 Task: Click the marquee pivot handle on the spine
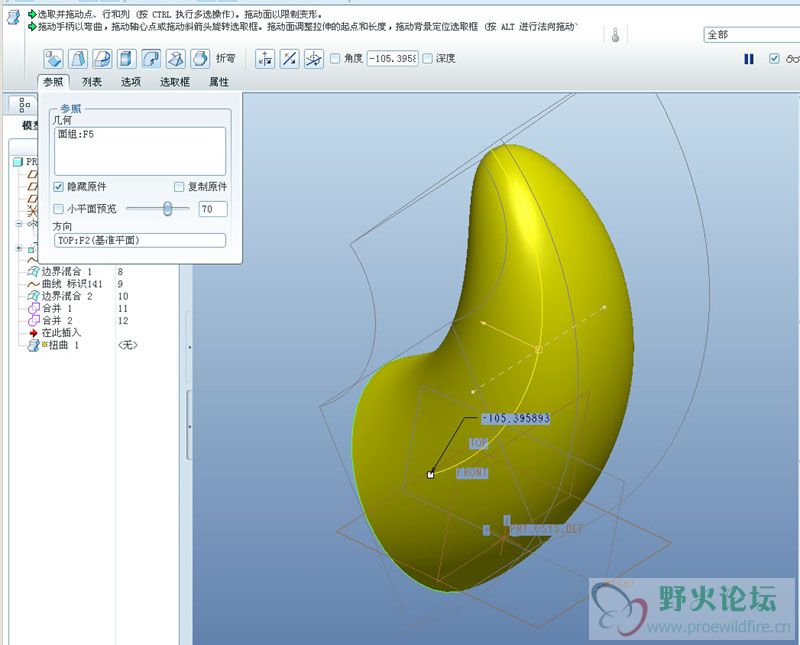pos(538,349)
